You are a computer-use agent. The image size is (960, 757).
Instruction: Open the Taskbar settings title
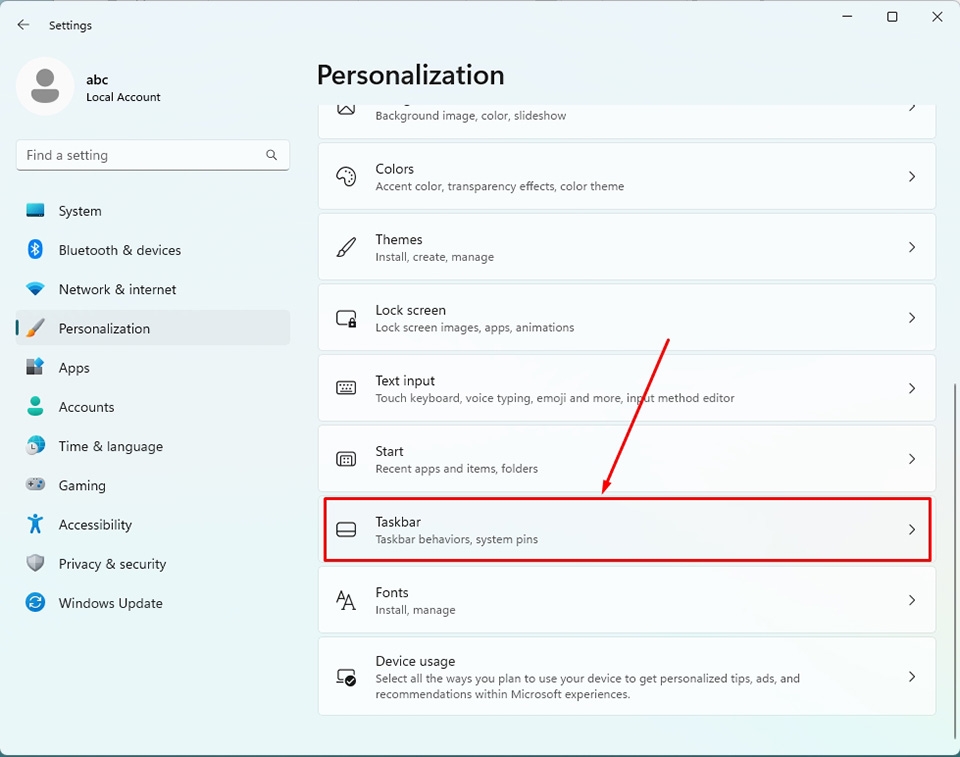pyautogui.click(x=398, y=522)
